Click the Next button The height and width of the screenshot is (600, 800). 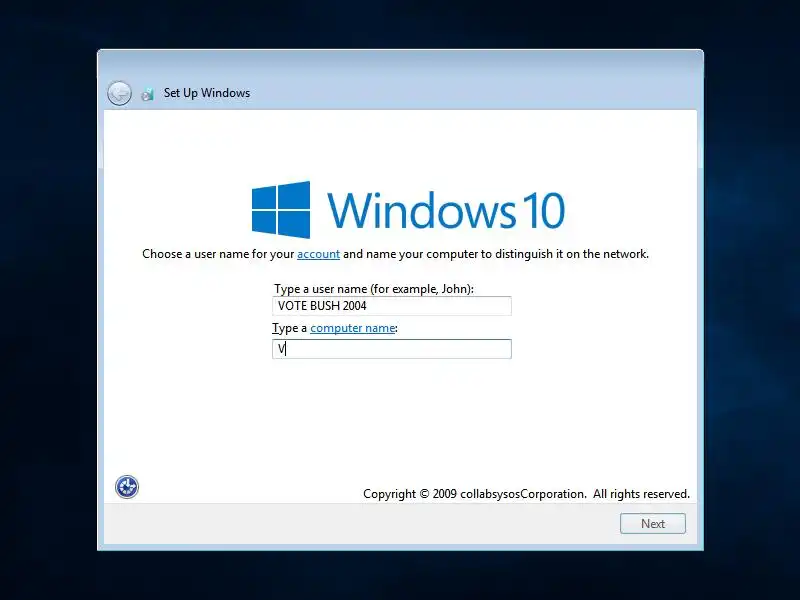click(x=653, y=523)
